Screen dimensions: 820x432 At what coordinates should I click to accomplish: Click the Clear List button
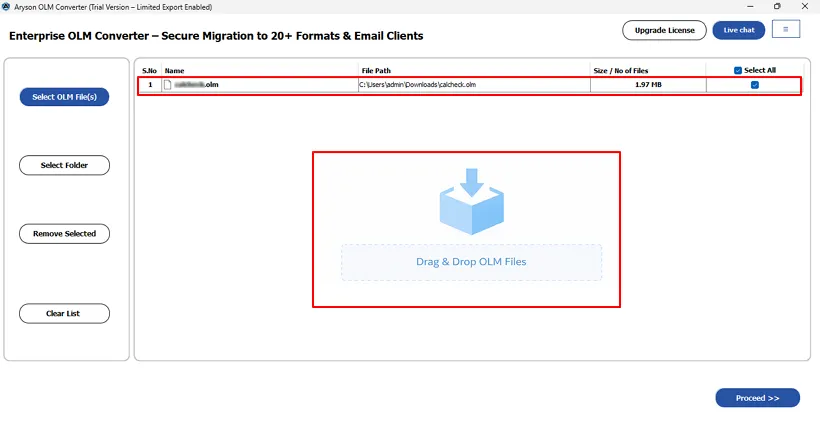point(64,313)
